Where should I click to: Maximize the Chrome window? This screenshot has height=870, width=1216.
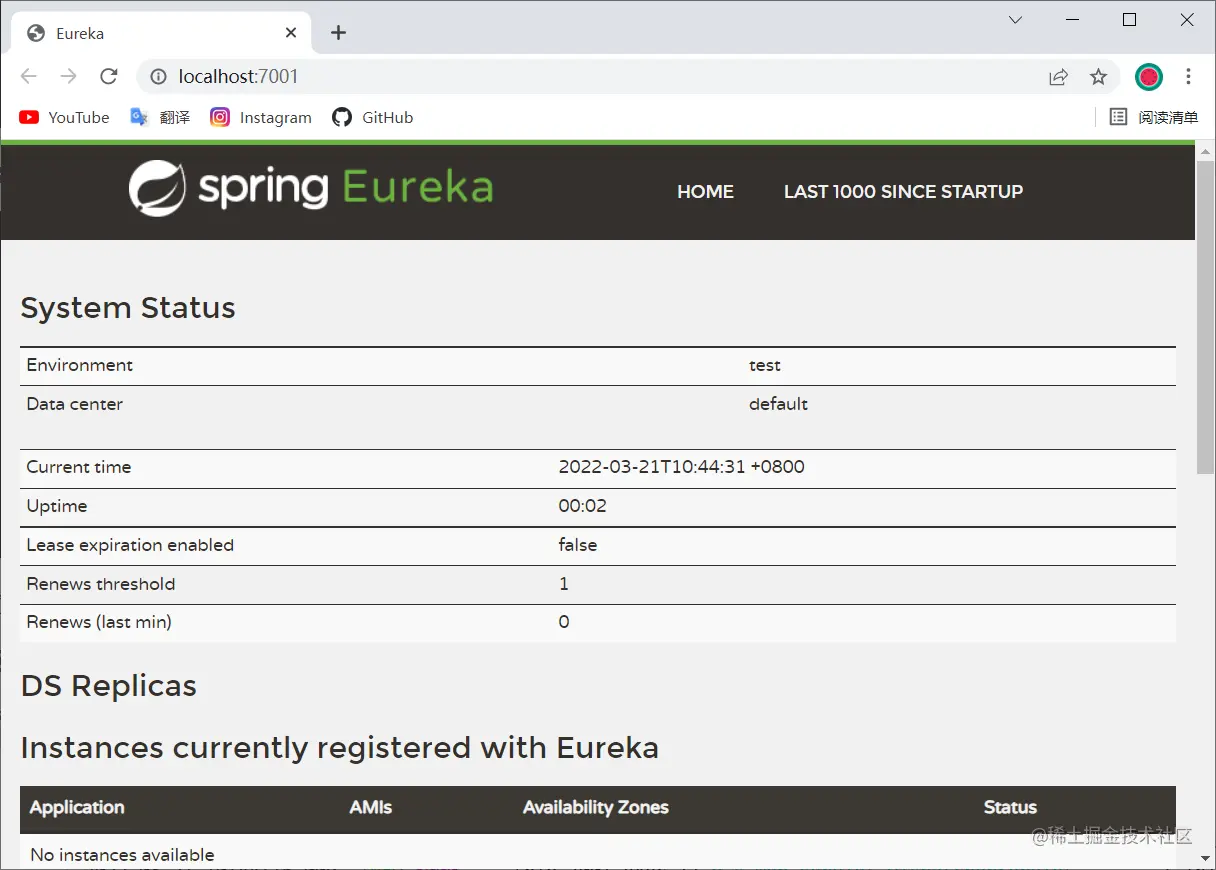[x=1130, y=20]
